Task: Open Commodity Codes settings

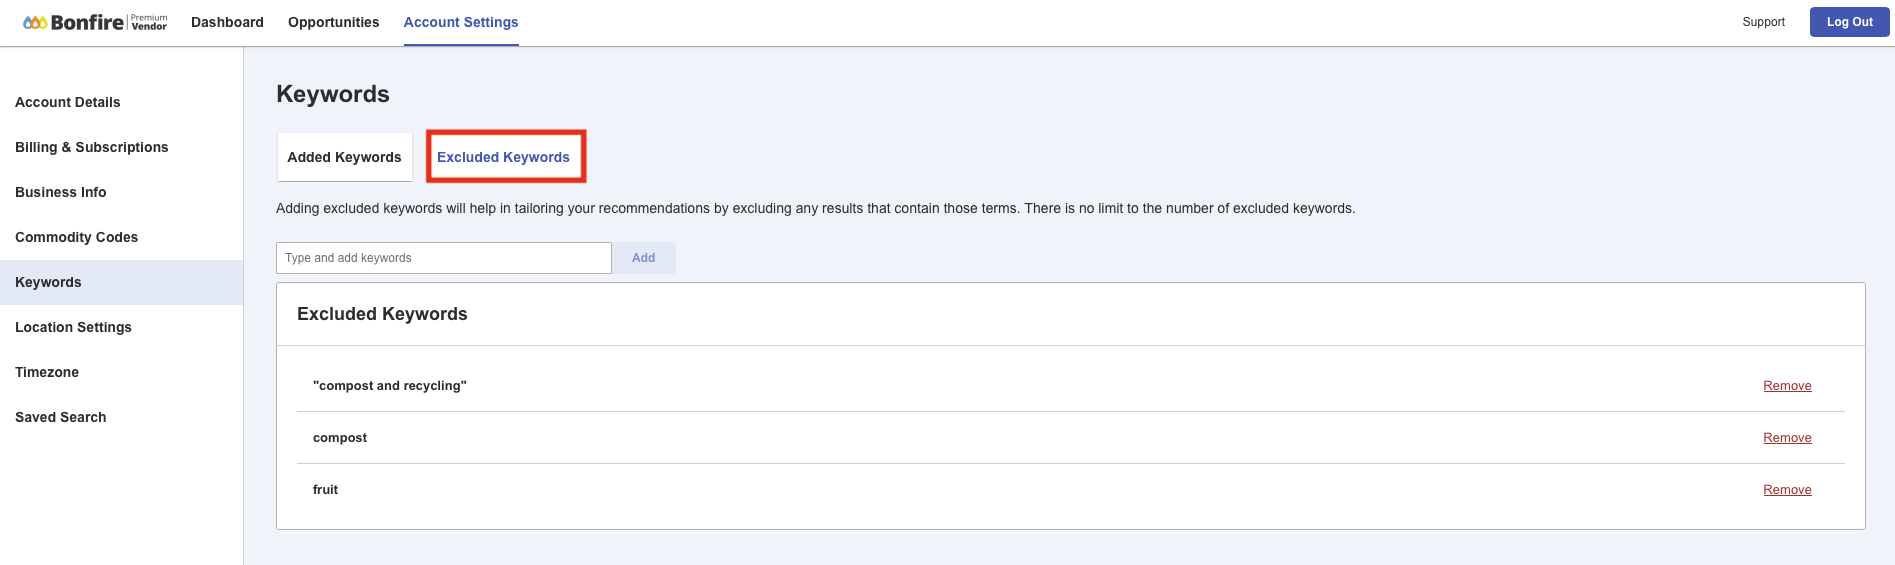Action: [77, 237]
